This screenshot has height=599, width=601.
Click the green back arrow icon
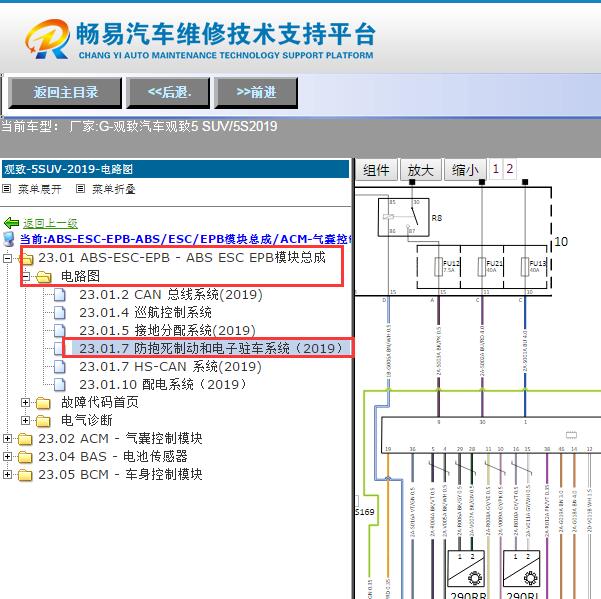[x=11, y=223]
